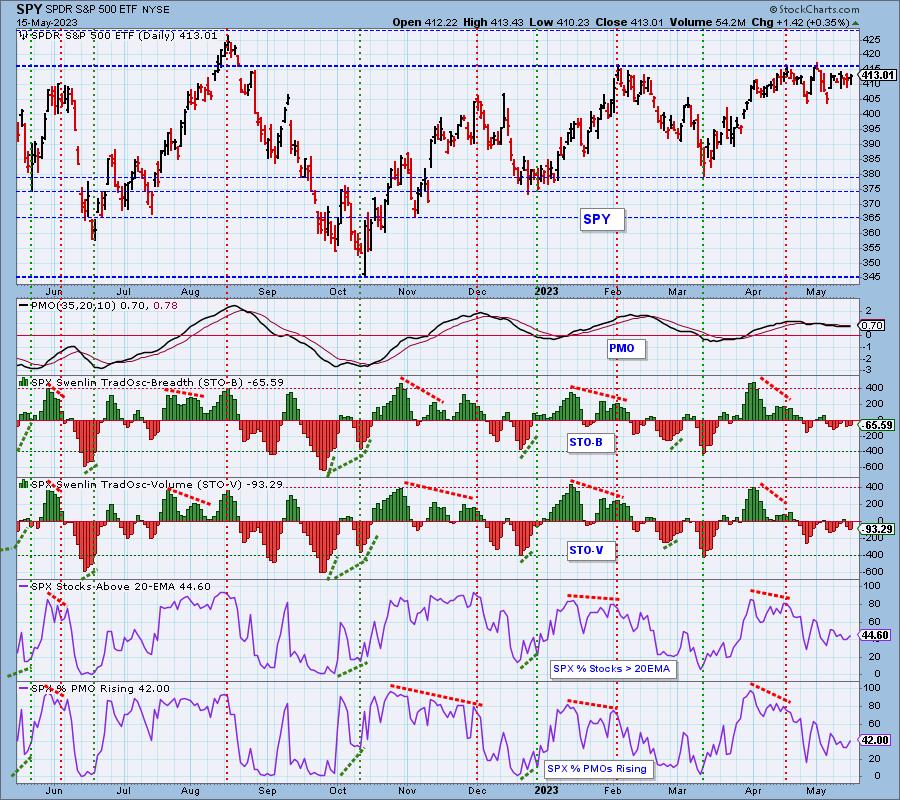Click the purple line marker before SPX Stocks Above 20-EMA
The width and height of the screenshot is (900, 800).
pos(24,587)
